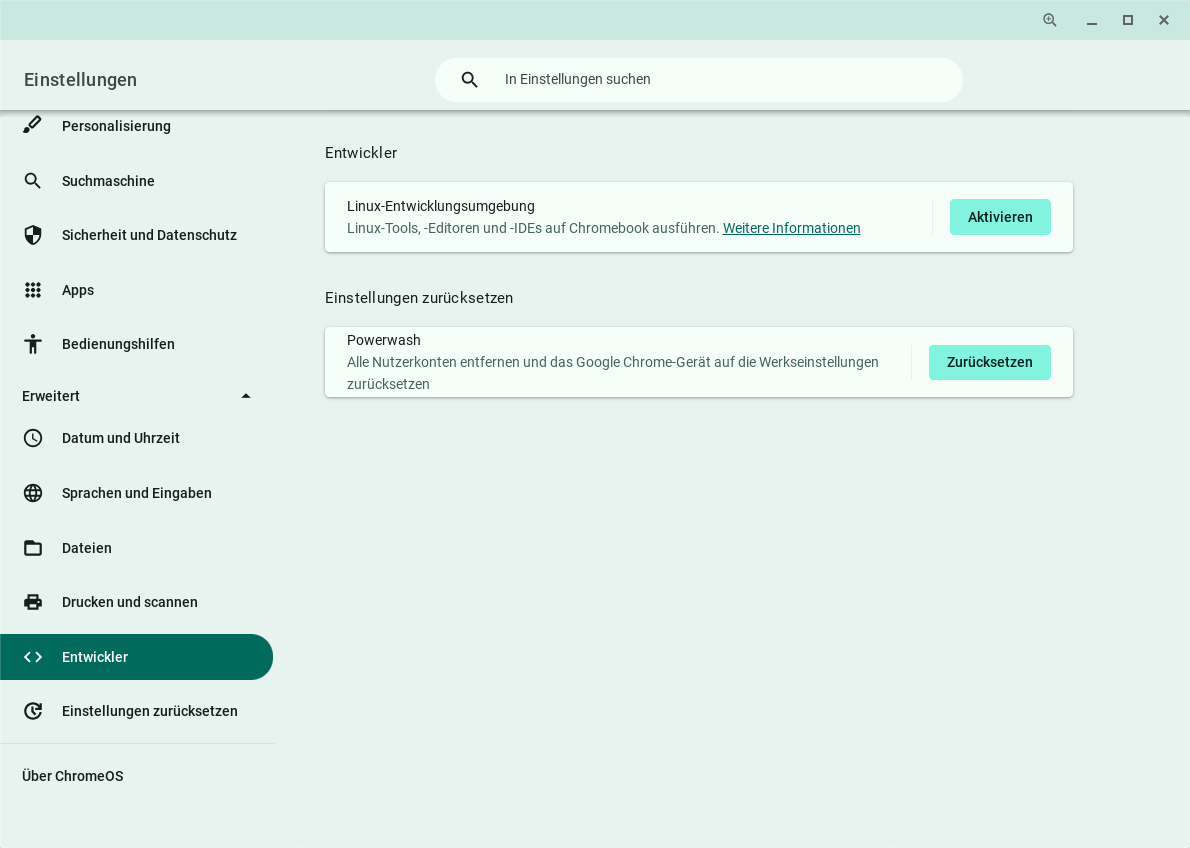1190x848 pixels.
Task: Click the globe icon for Sprachen und Eingaben
Action: [33, 493]
